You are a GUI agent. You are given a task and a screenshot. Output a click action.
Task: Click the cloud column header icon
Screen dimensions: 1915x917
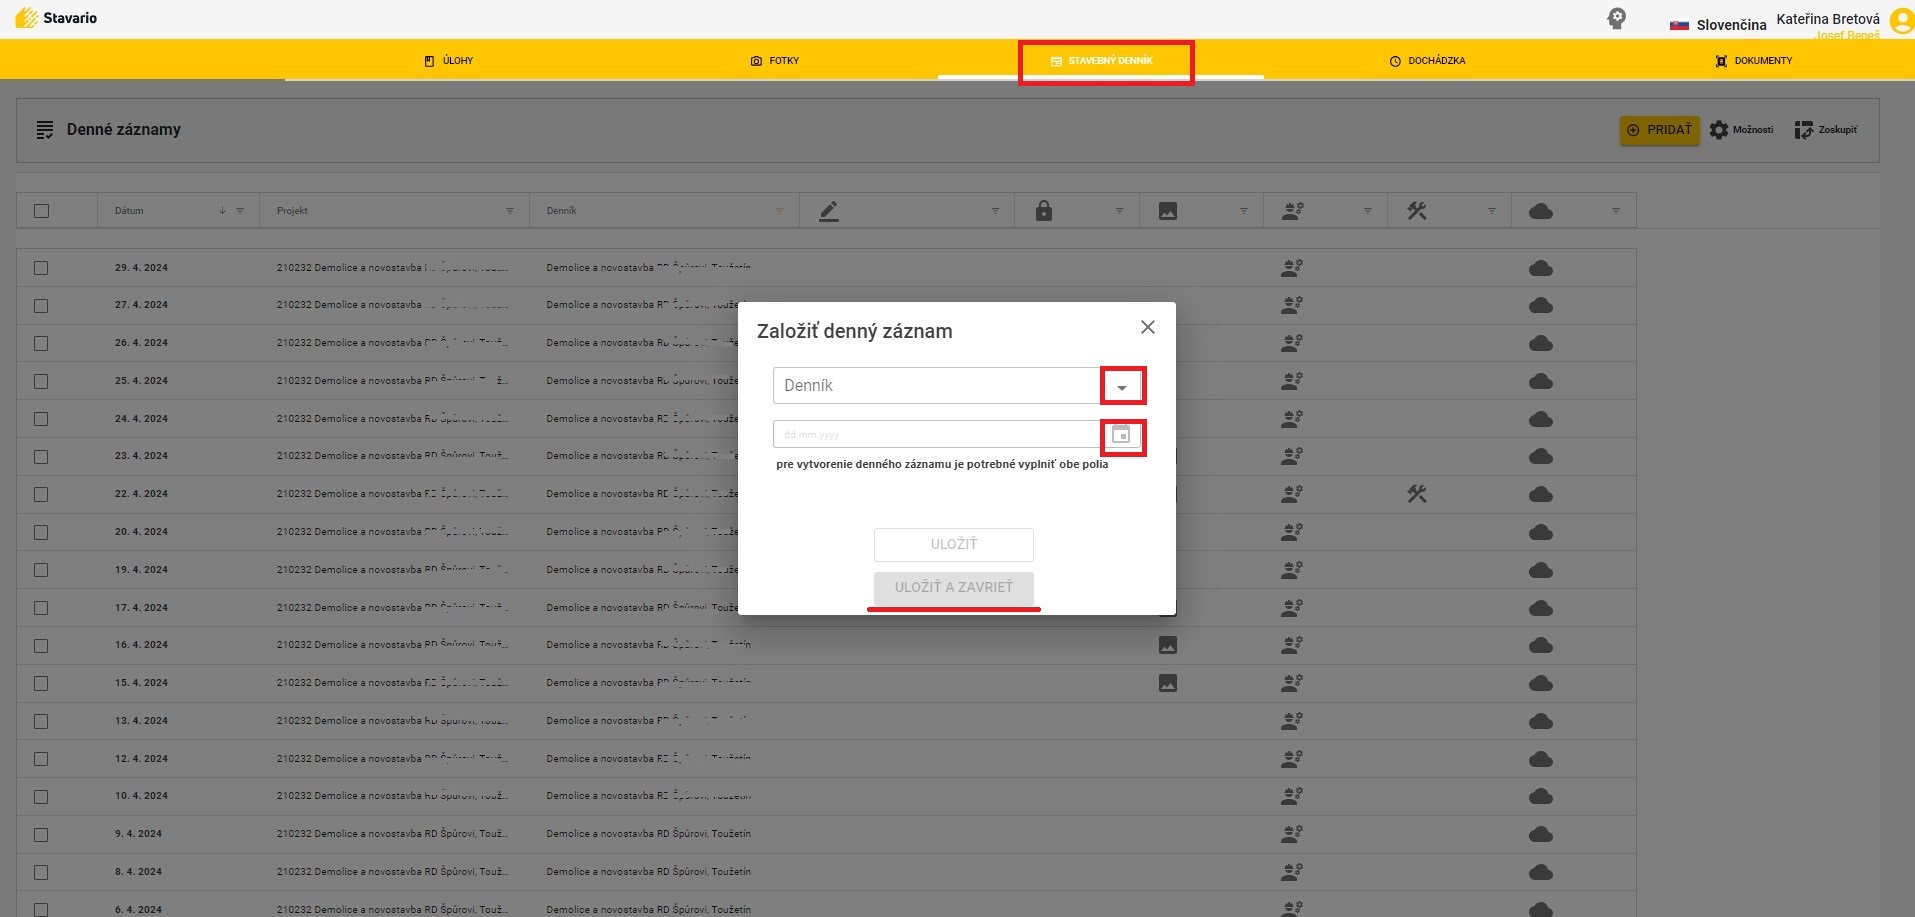[1541, 211]
